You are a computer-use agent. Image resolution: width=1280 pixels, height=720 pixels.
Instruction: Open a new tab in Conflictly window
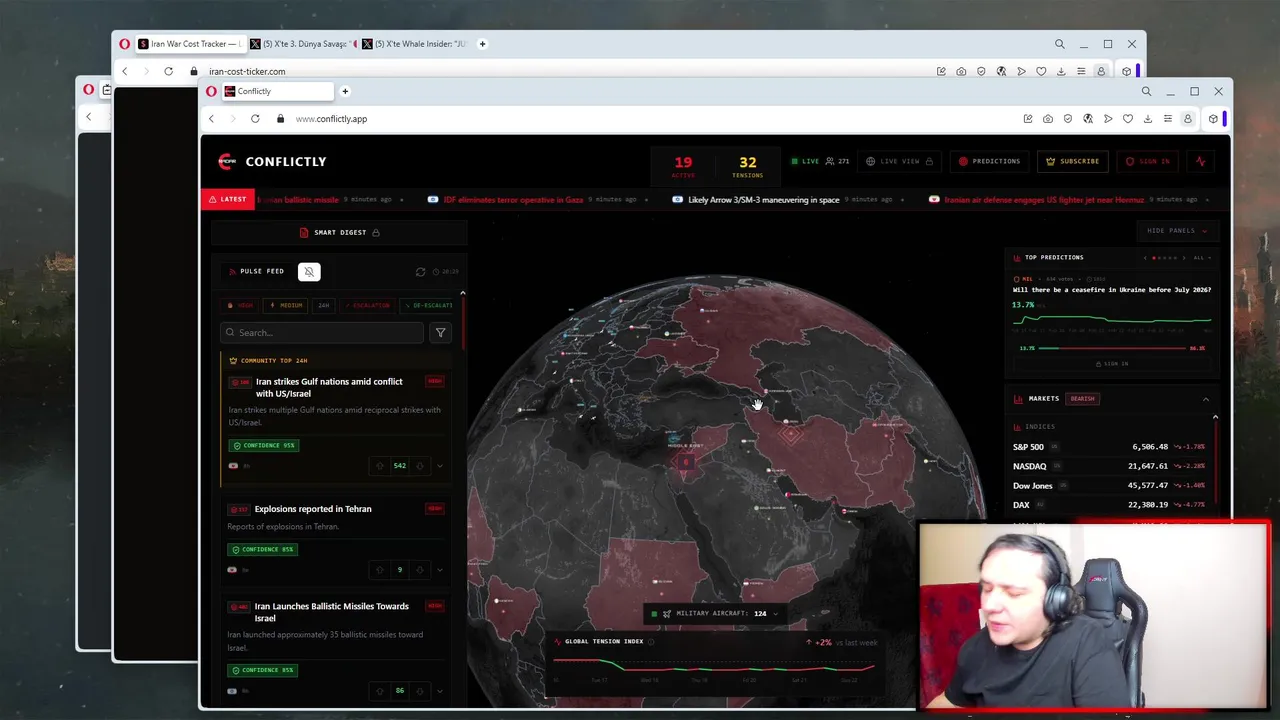click(345, 91)
